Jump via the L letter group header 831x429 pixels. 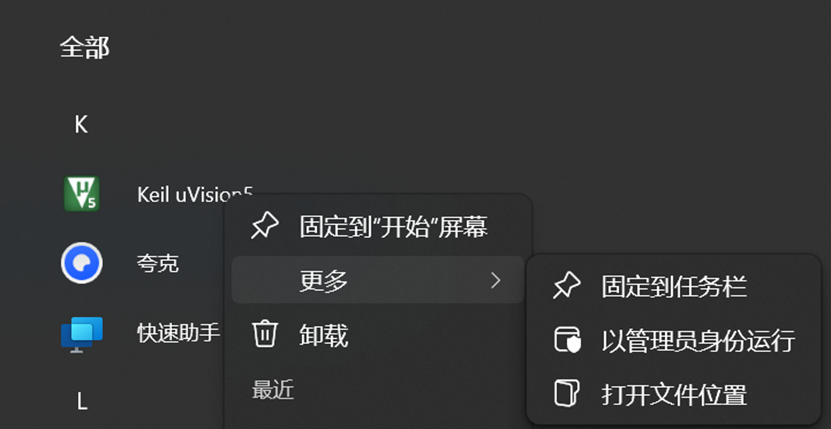pos(82,402)
